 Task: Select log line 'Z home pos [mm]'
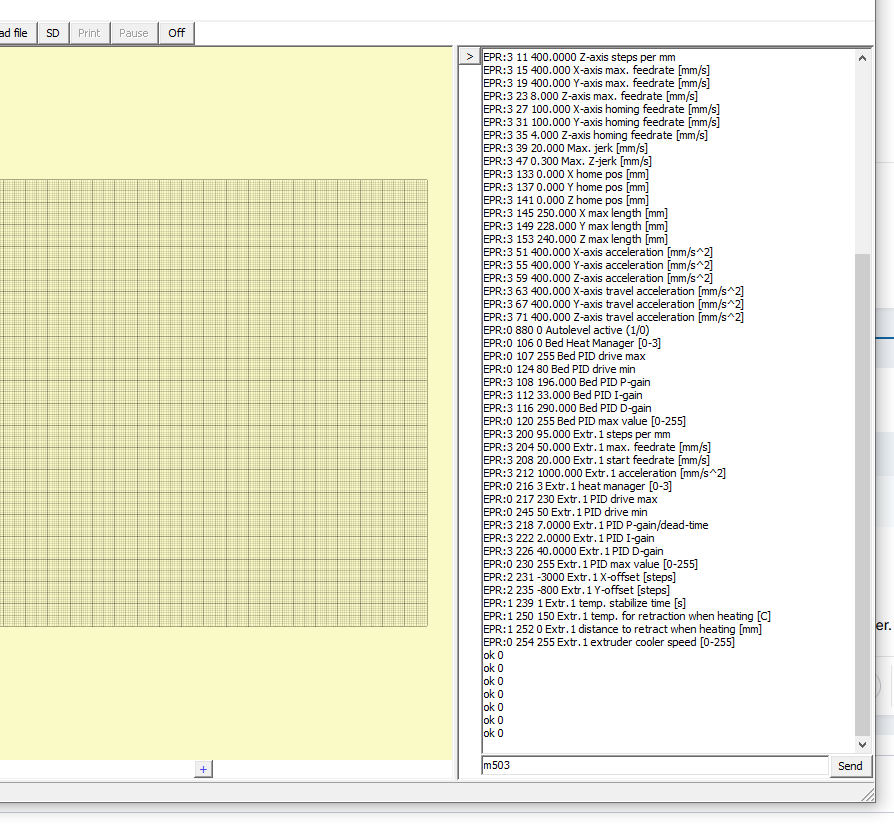point(566,200)
